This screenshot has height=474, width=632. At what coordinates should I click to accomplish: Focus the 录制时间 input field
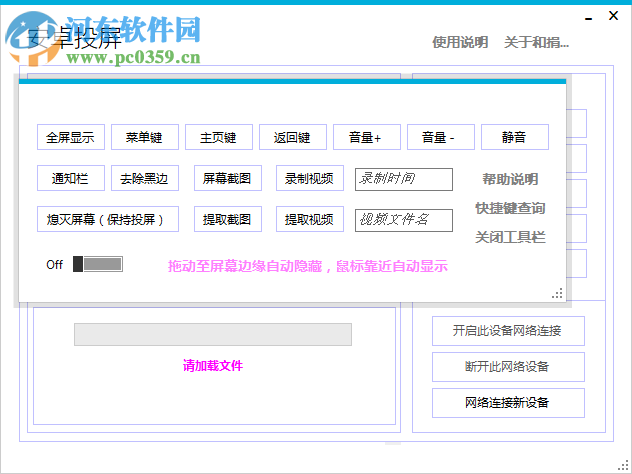[x=403, y=179]
